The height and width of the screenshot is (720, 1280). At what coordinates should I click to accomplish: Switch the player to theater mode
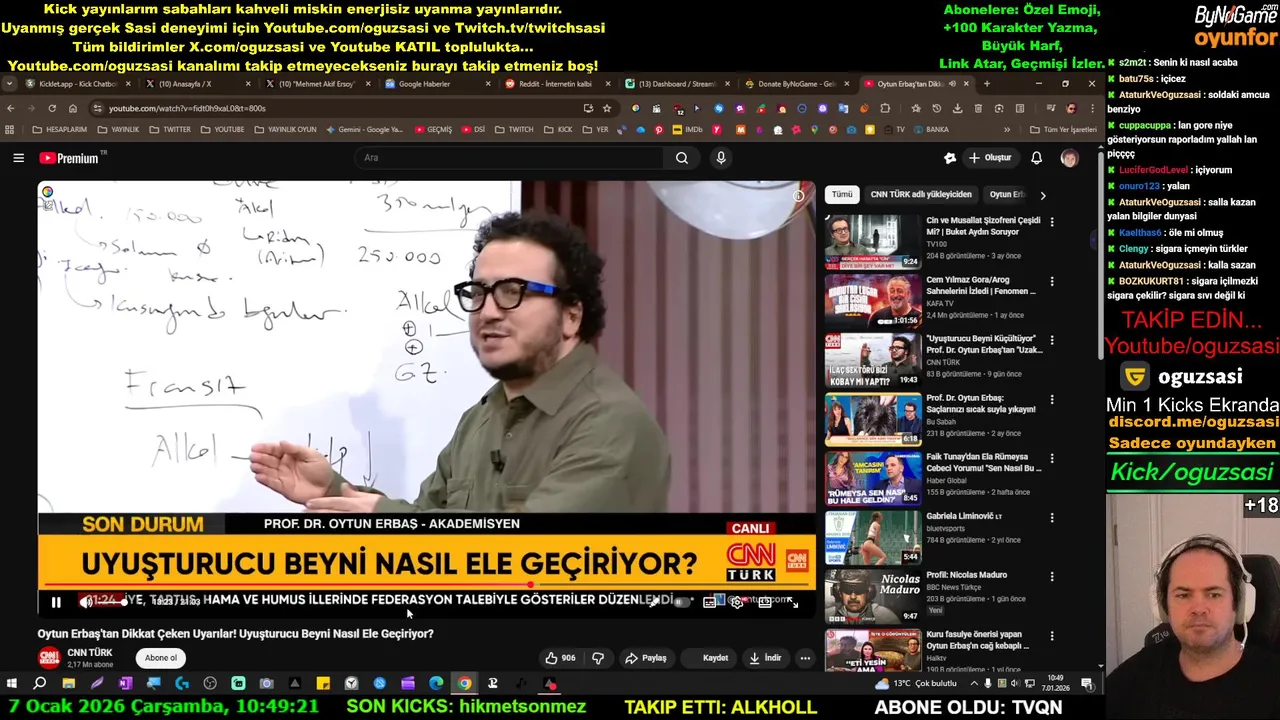765,602
